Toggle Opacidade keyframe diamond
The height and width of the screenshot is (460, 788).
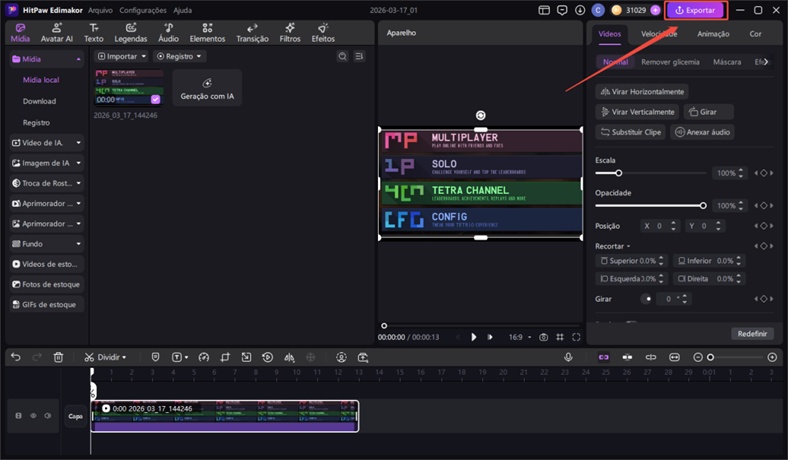[763, 206]
